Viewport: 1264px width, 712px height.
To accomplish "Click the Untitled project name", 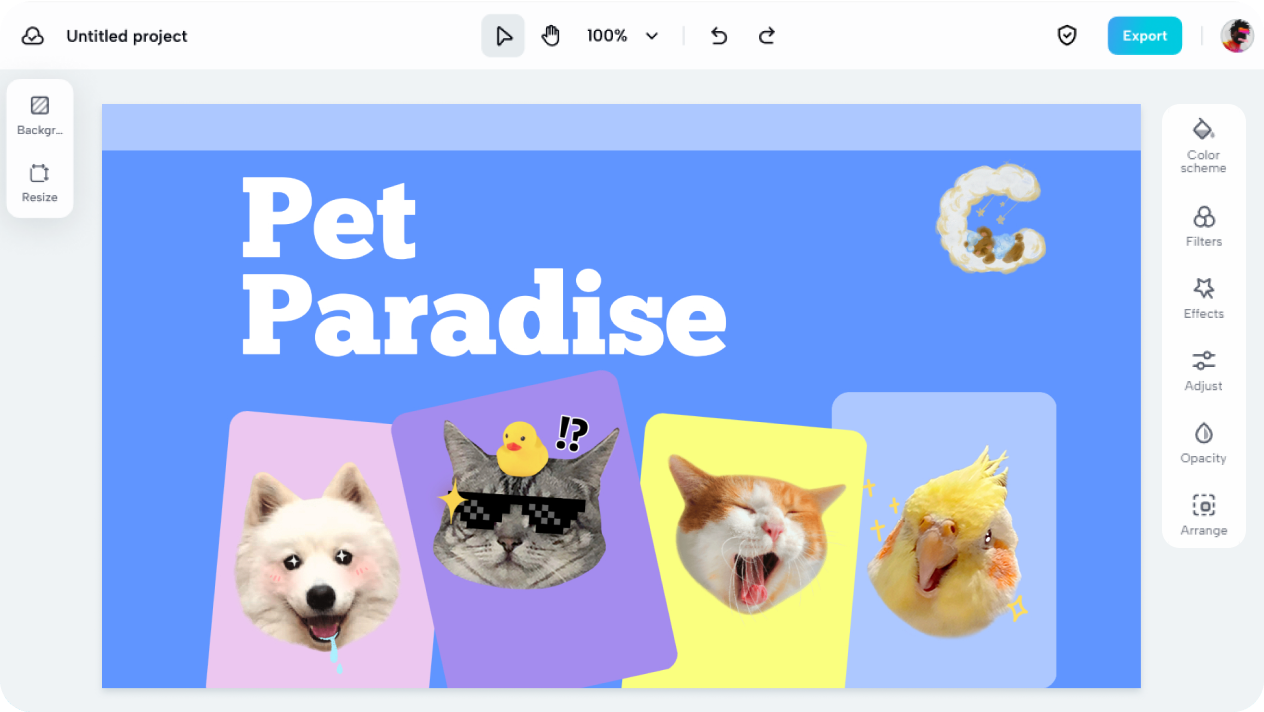I will point(127,36).
